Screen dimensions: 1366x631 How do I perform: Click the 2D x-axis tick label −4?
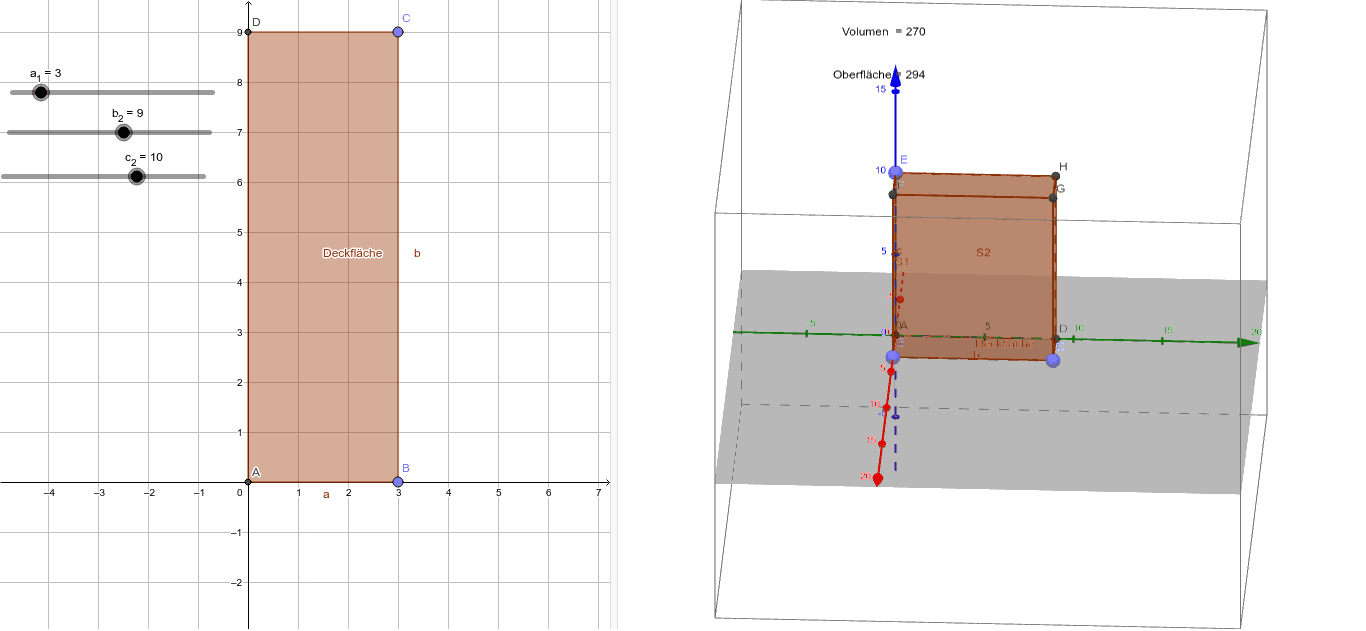[47, 493]
